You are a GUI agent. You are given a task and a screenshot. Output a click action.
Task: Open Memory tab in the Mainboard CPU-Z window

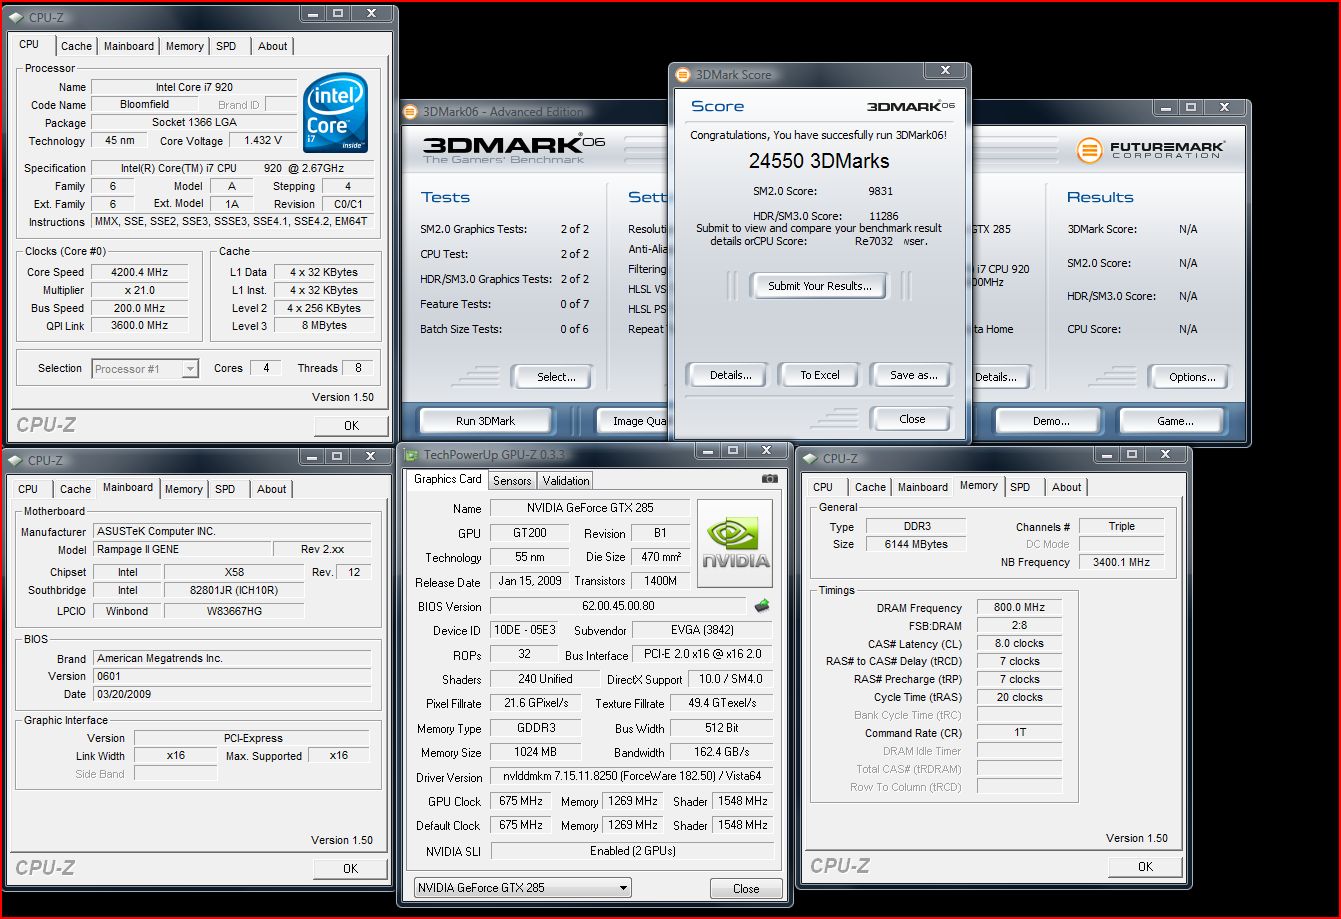(184, 489)
